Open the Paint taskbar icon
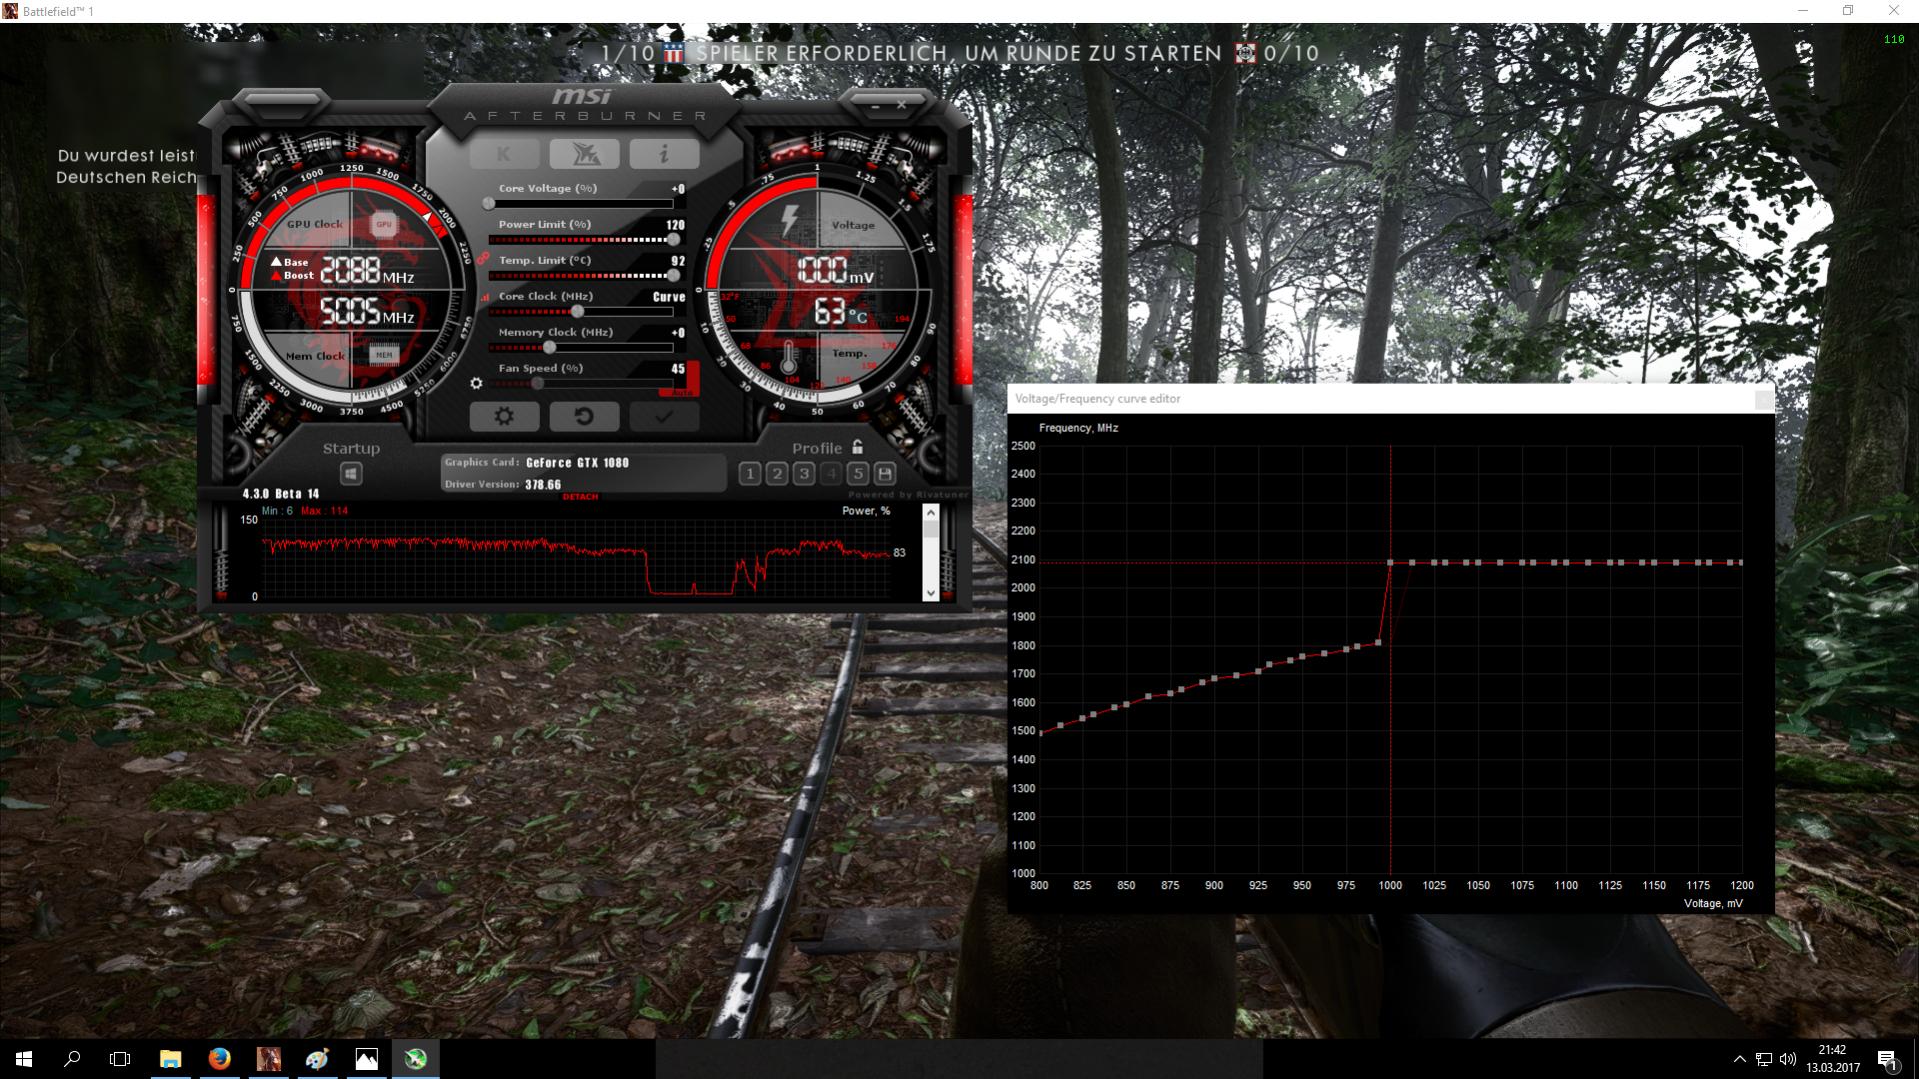The width and height of the screenshot is (1919, 1079). (x=318, y=1059)
